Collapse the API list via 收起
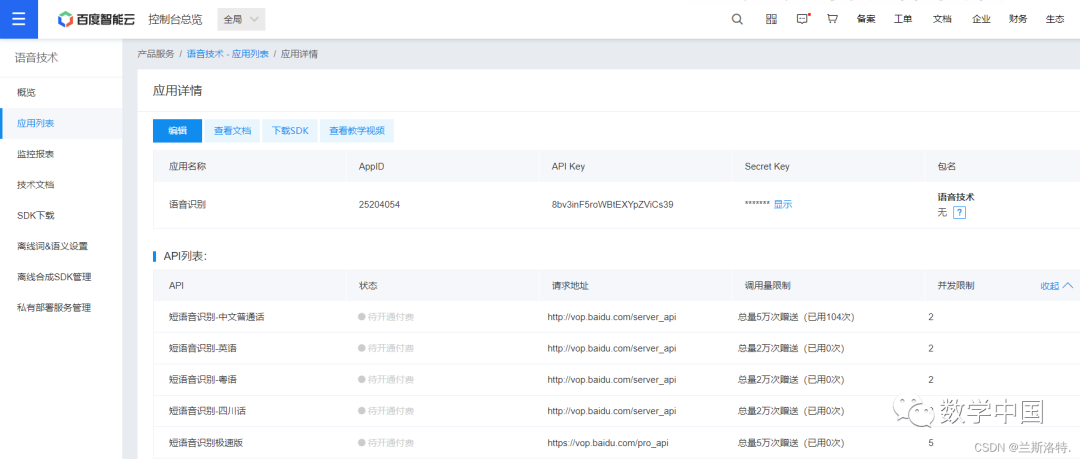The image size is (1080, 459). pos(1056,285)
